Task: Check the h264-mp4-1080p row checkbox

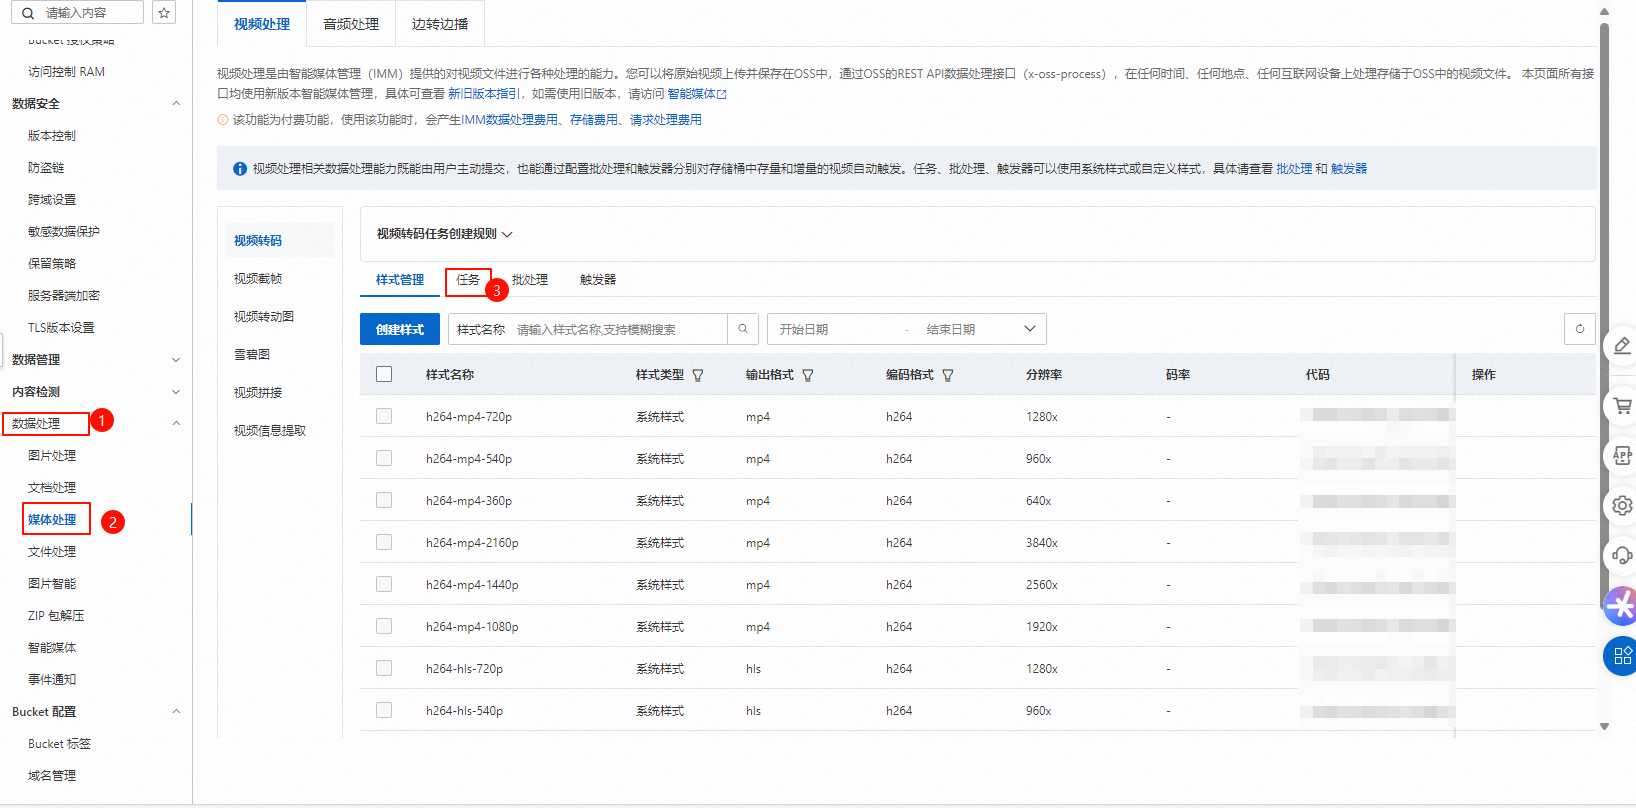Action: [384, 626]
